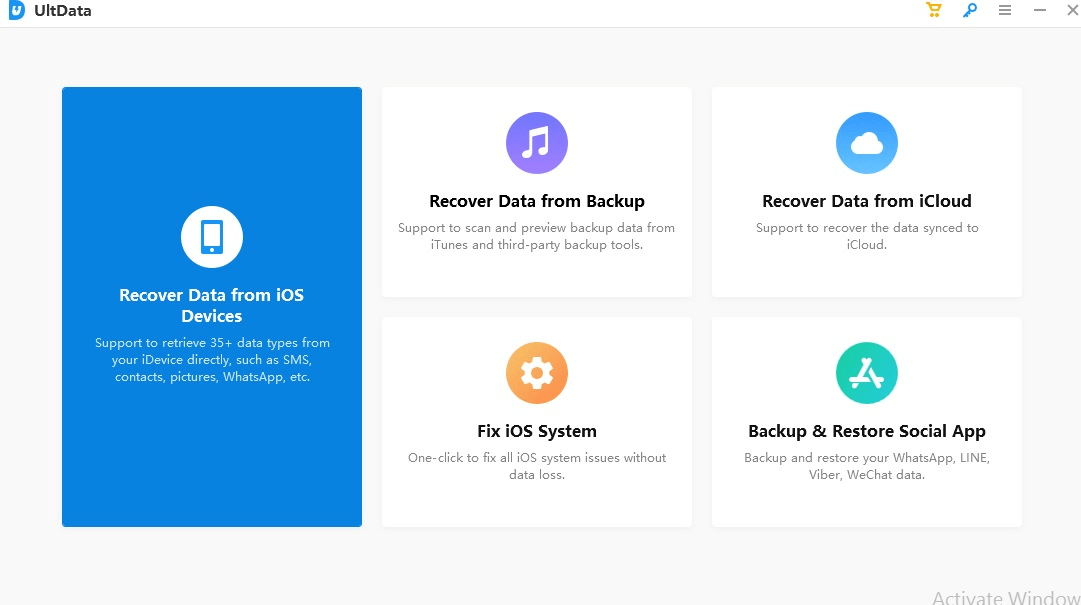Click the UltData logo icon
This screenshot has width=1081, height=605.
click(x=17, y=10)
